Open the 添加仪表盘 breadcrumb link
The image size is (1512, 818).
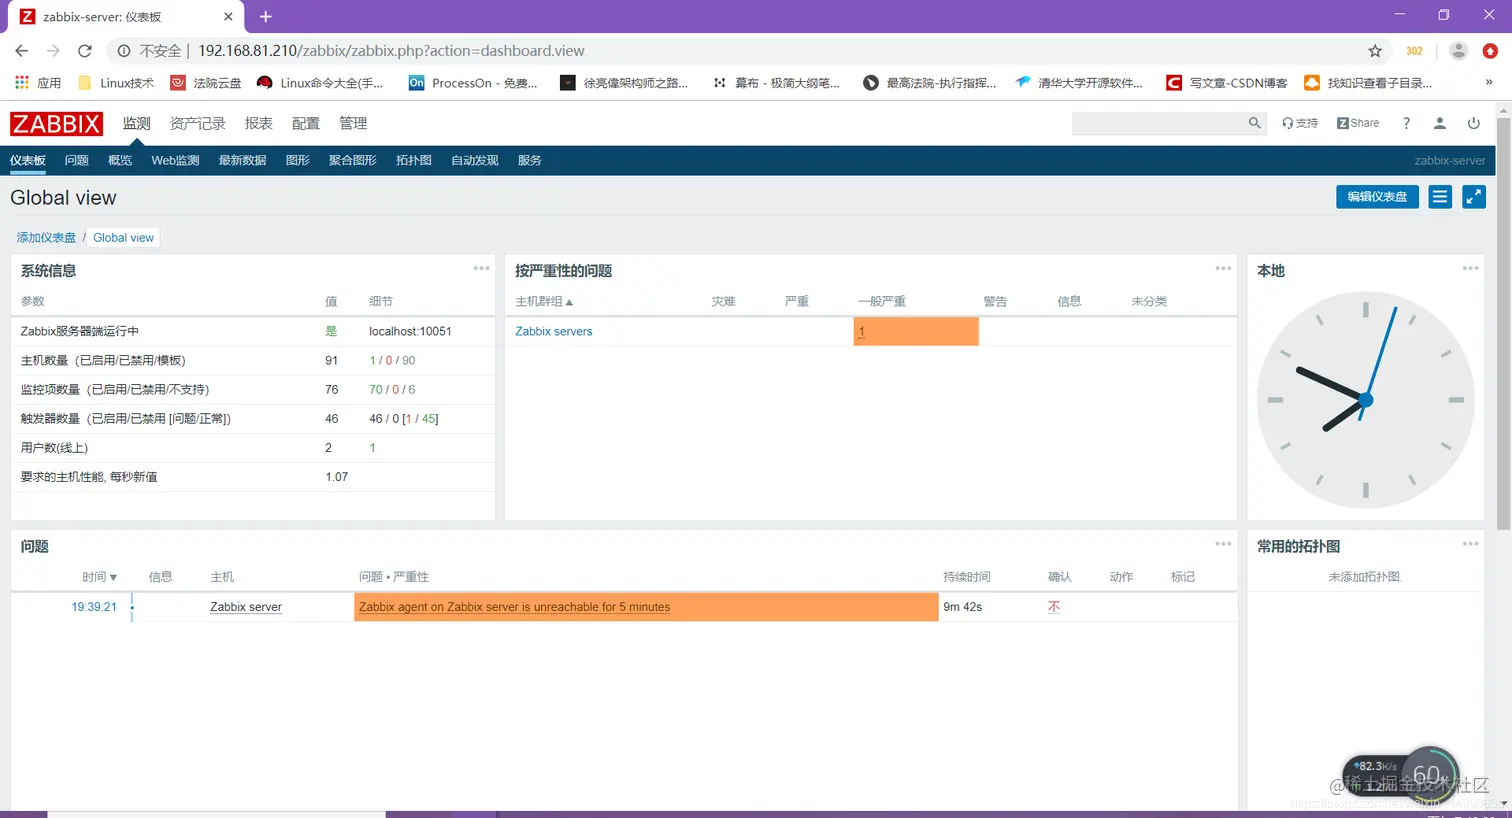pyautogui.click(x=47, y=238)
